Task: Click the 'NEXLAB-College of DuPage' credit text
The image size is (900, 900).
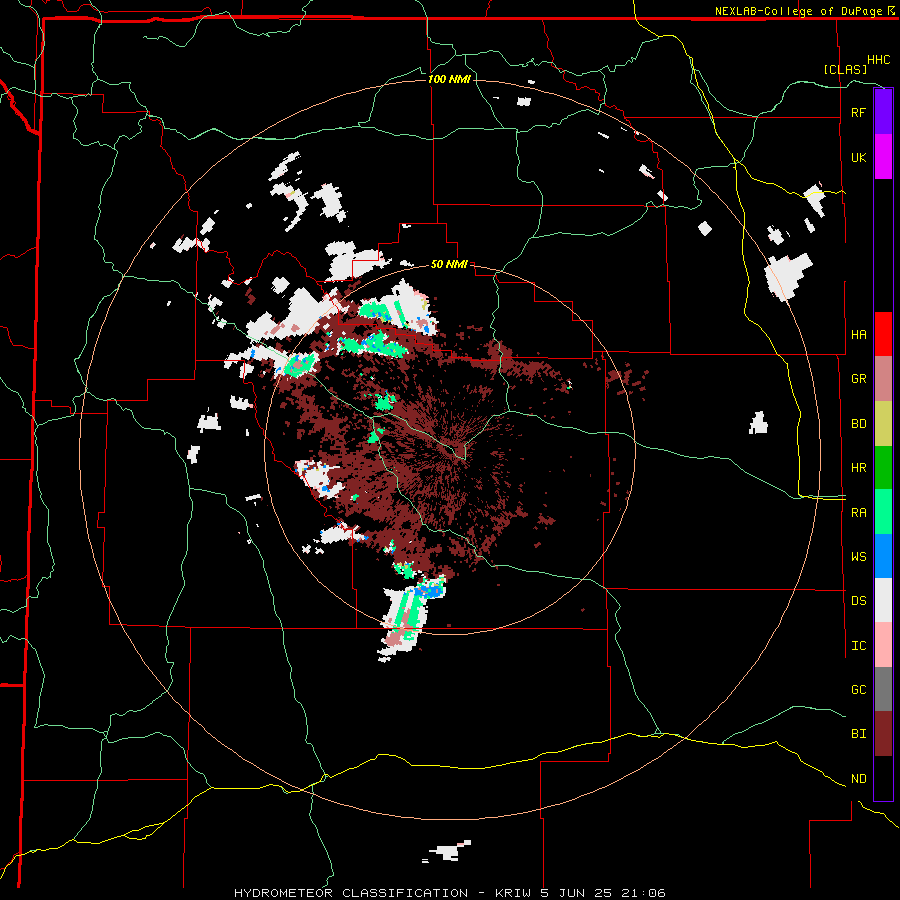Action: click(798, 11)
